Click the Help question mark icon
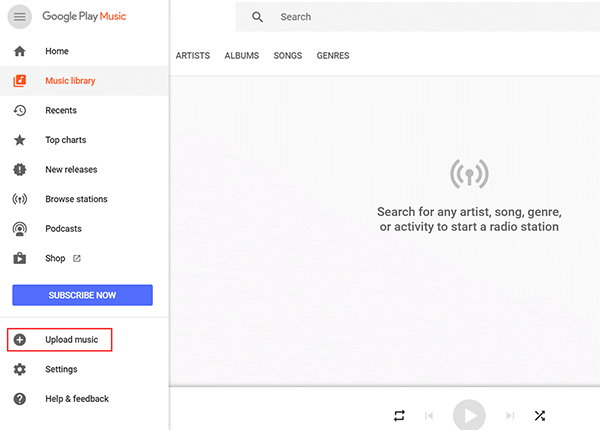 click(20, 399)
